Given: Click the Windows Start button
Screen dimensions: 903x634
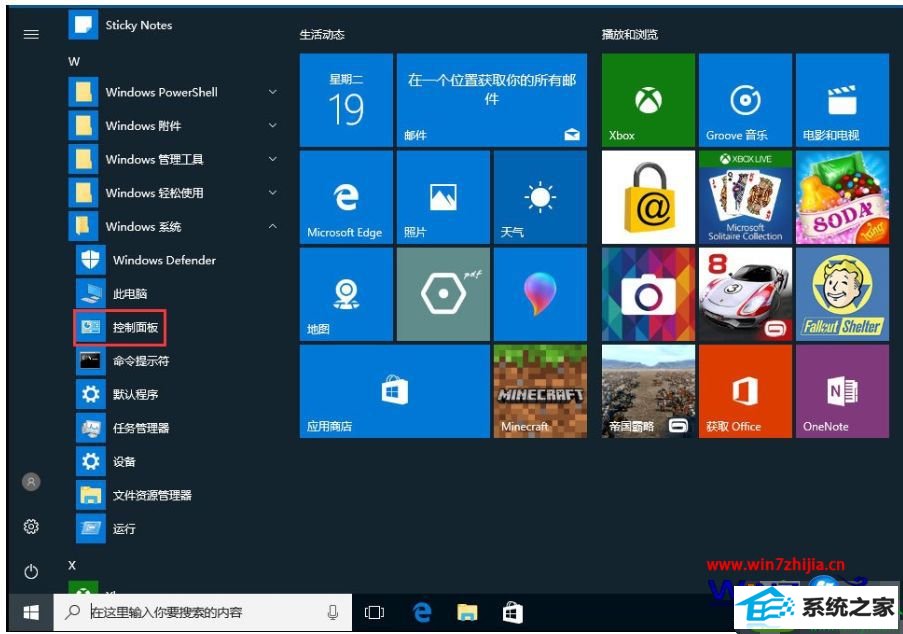Looking at the screenshot, I should (31, 612).
